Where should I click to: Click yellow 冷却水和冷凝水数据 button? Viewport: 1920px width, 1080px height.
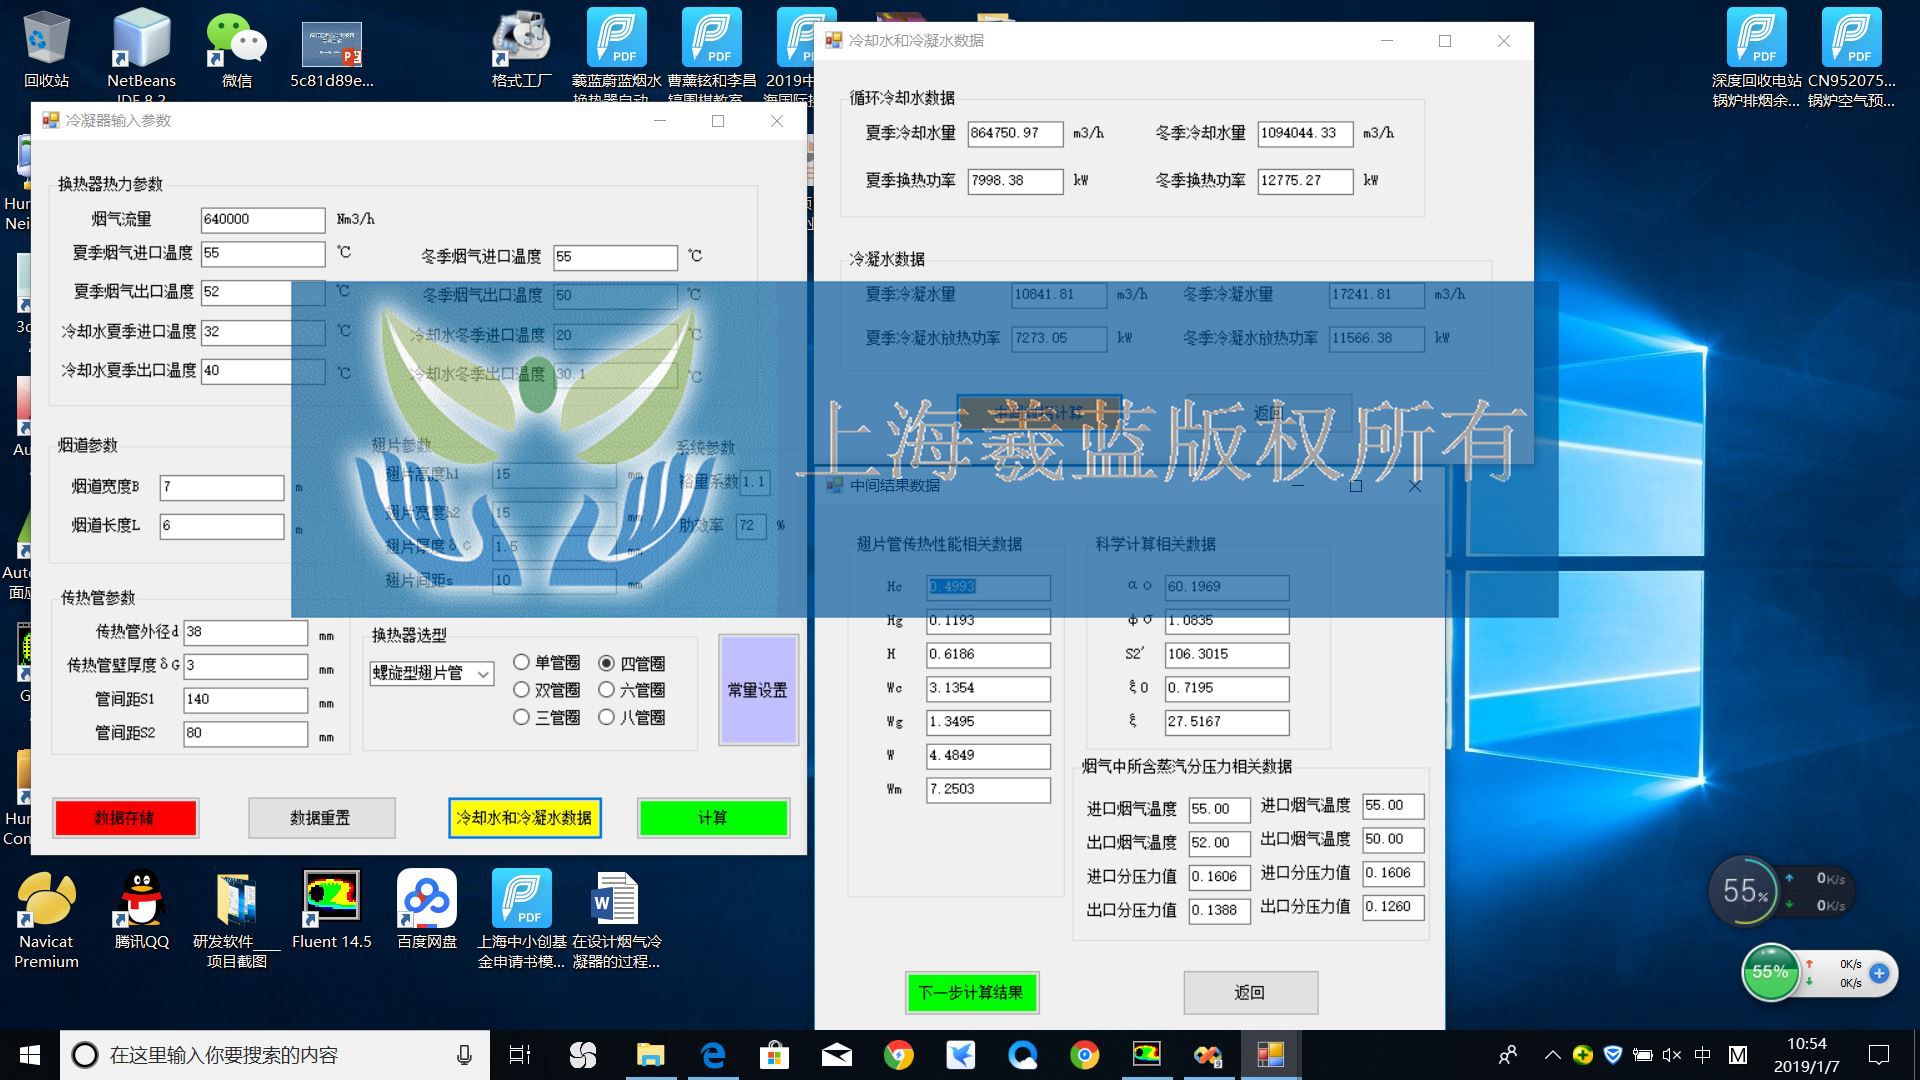pyautogui.click(x=524, y=818)
